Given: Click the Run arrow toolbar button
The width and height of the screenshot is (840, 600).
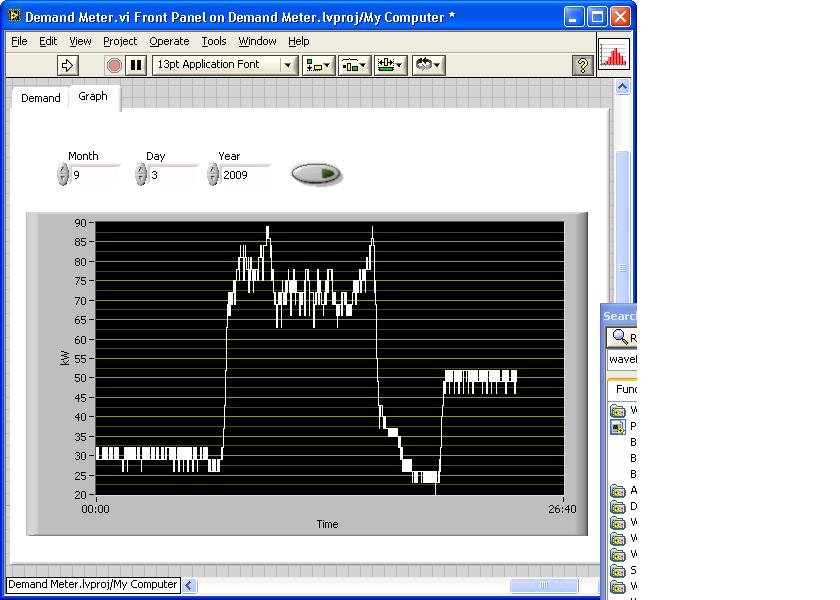Looking at the screenshot, I should coord(68,65).
